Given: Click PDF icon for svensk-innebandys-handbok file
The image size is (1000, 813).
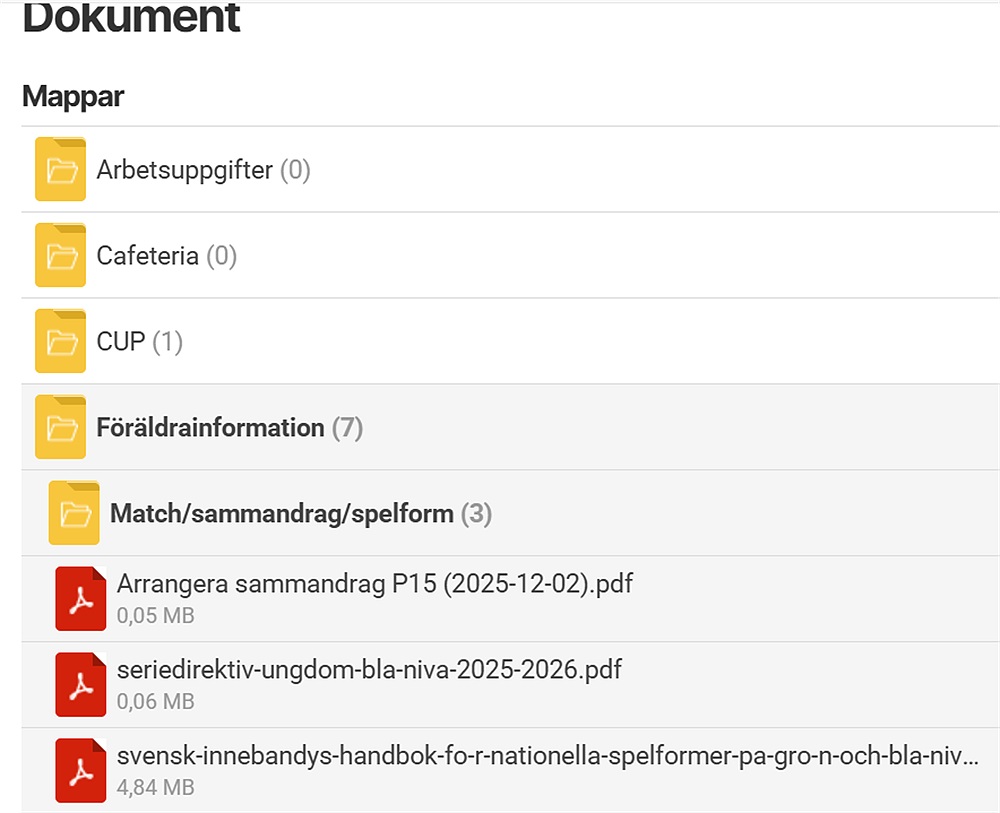Looking at the screenshot, I should click(81, 771).
